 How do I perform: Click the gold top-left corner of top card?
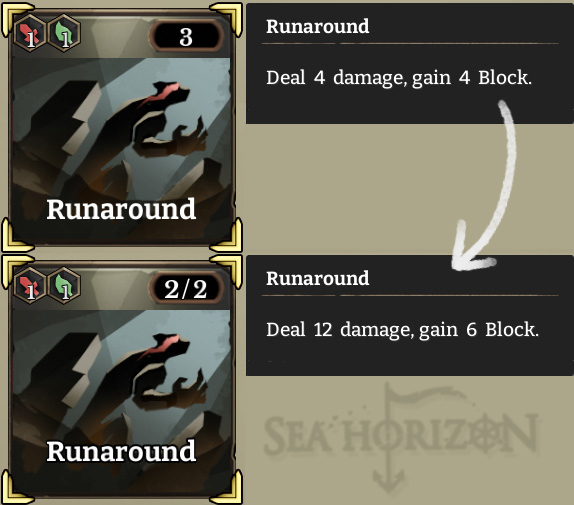pyautogui.click(x=16, y=16)
